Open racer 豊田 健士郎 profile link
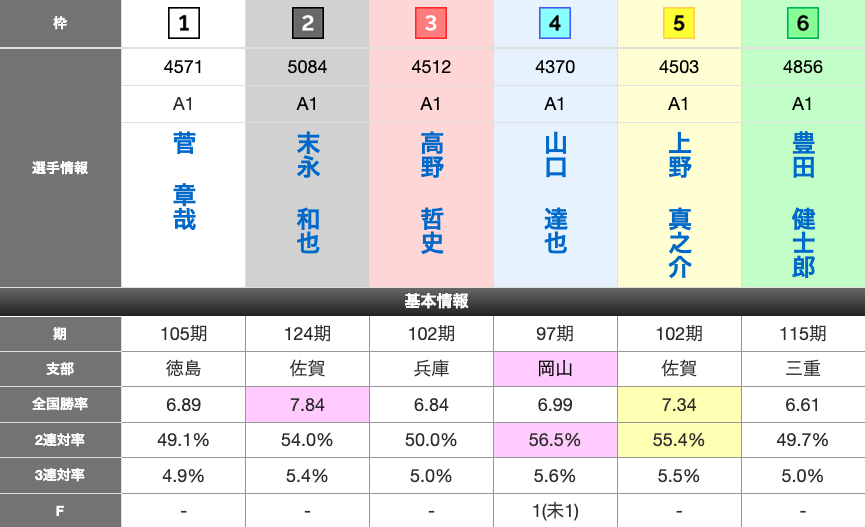Image resolution: width=865 pixels, height=527 pixels. pyautogui.click(x=802, y=205)
